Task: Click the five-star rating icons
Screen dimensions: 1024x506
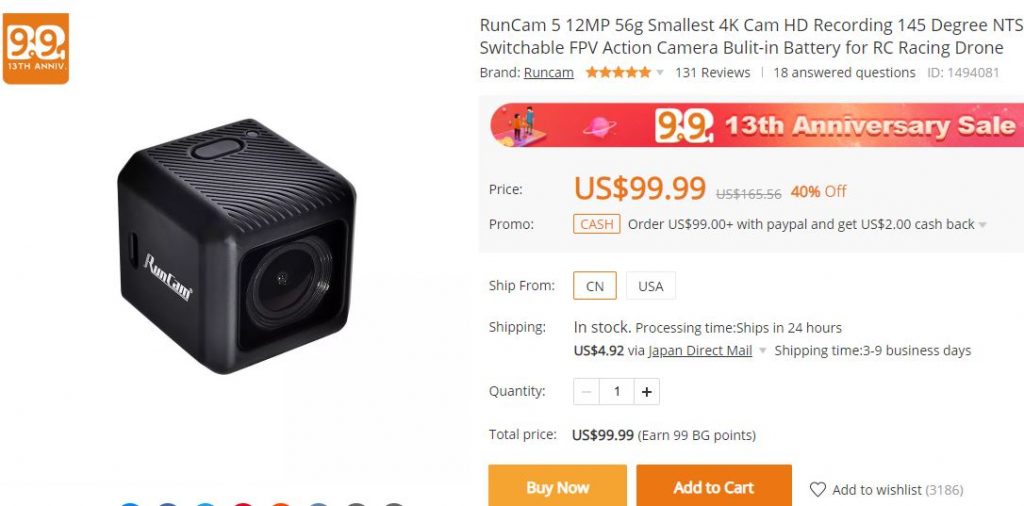Action: point(618,72)
